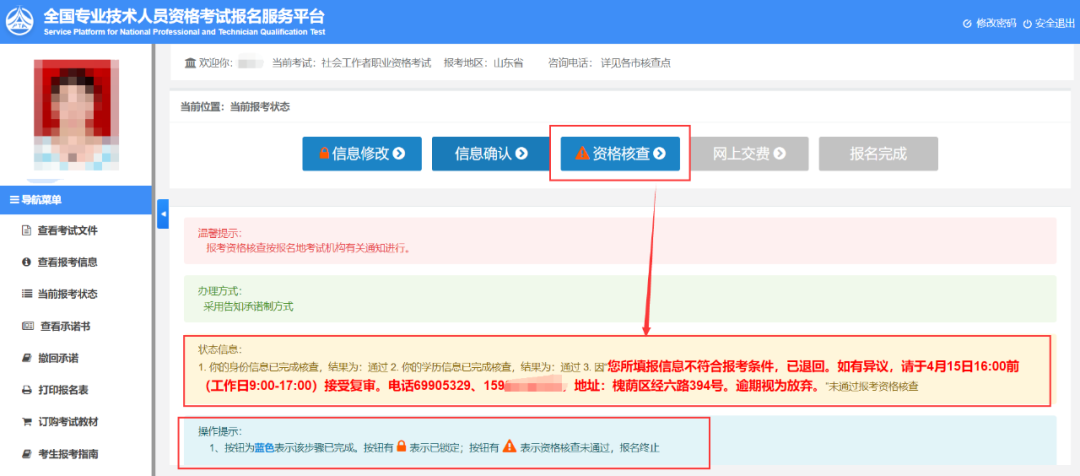Click document icon beside 查看考试文件
Screen dimensions: 1080x476
(x=27, y=231)
